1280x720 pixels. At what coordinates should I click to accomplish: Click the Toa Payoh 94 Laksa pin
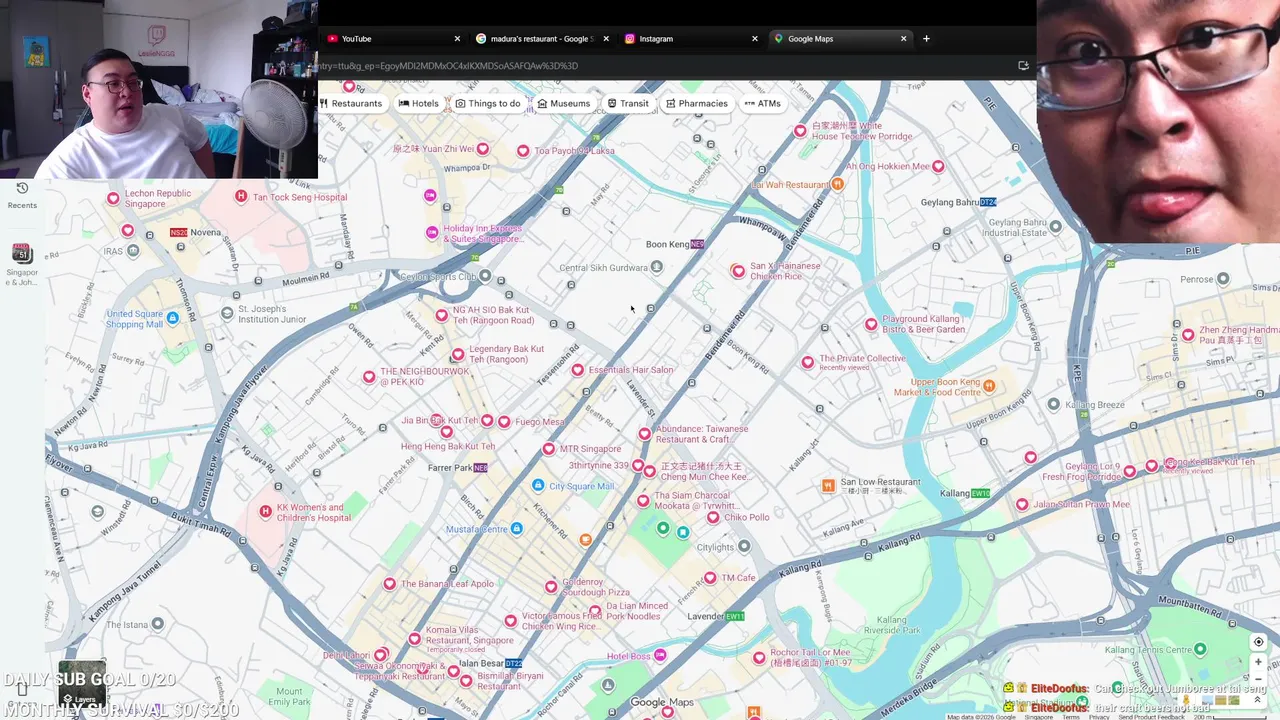pos(523,151)
